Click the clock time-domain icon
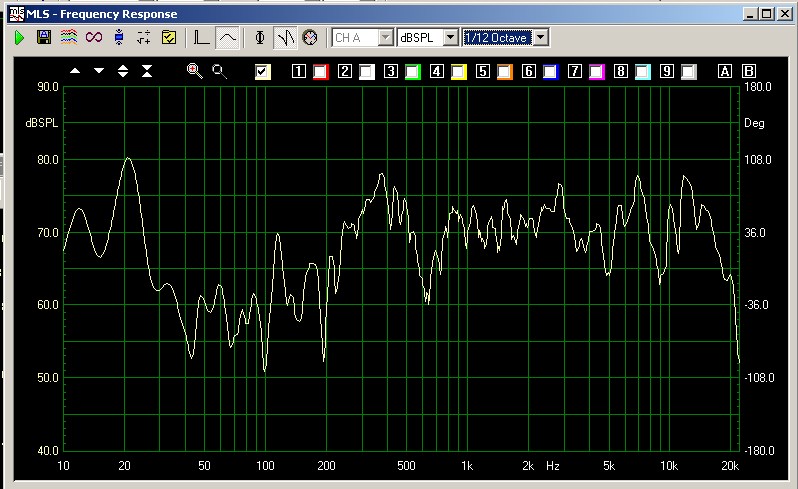 tap(310, 38)
